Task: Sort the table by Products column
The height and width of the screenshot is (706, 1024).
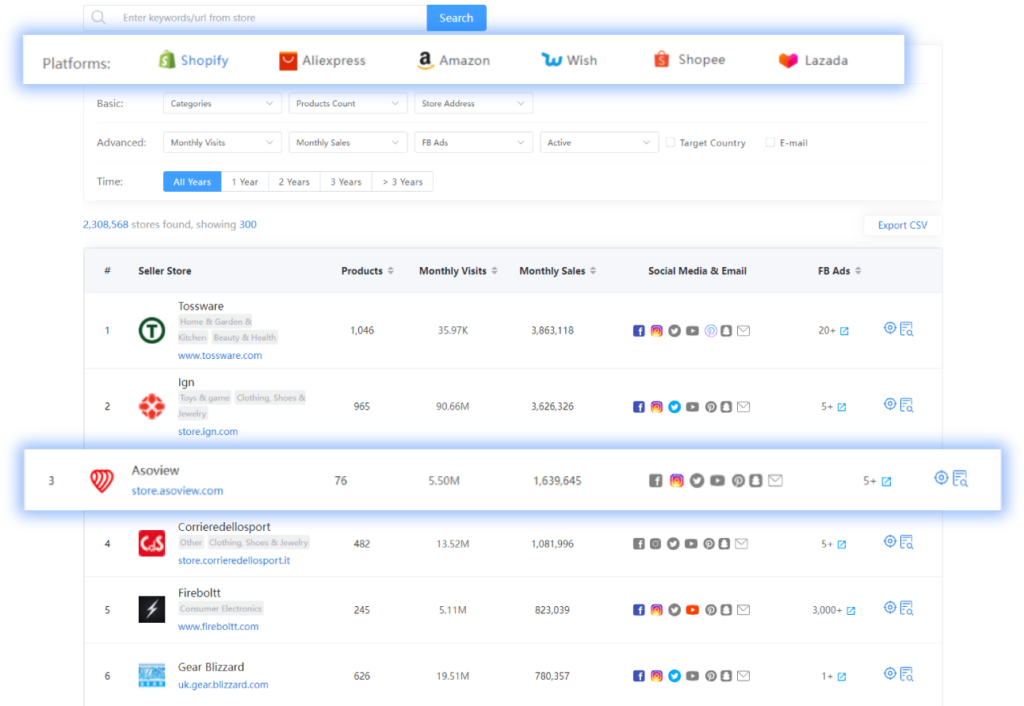Action: [x=391, y=270]
